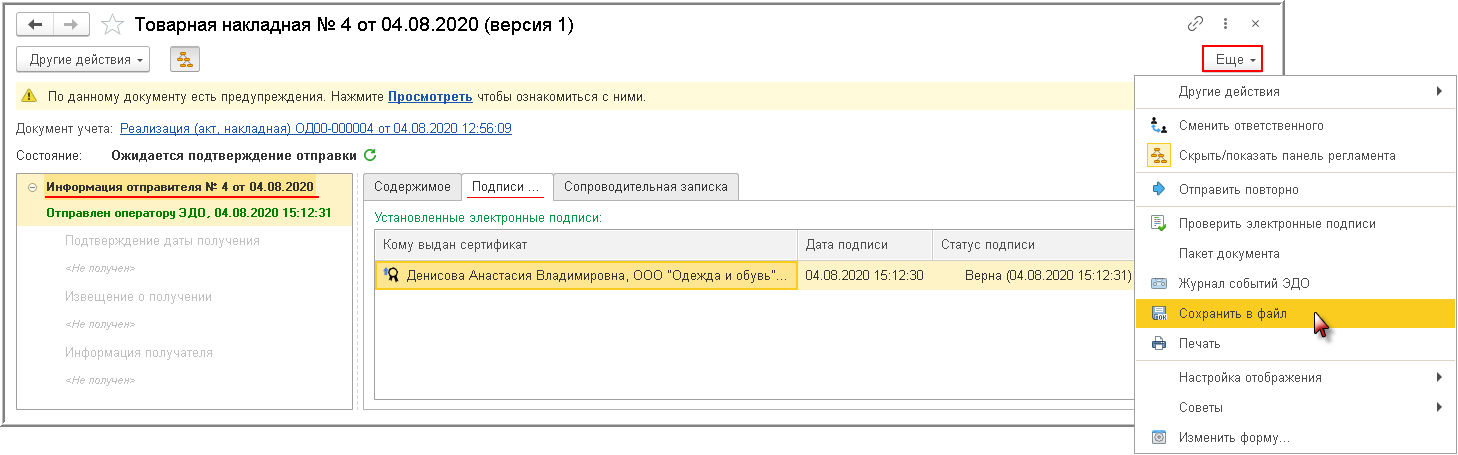This screenshot has height=455, width=1458.
Task: Open the Реализация accounting document link
Action: coord(316,128)
